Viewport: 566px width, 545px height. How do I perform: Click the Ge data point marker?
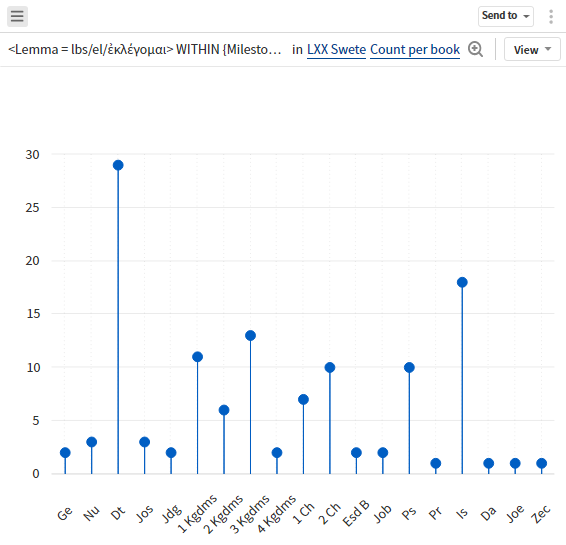[65, 453]
